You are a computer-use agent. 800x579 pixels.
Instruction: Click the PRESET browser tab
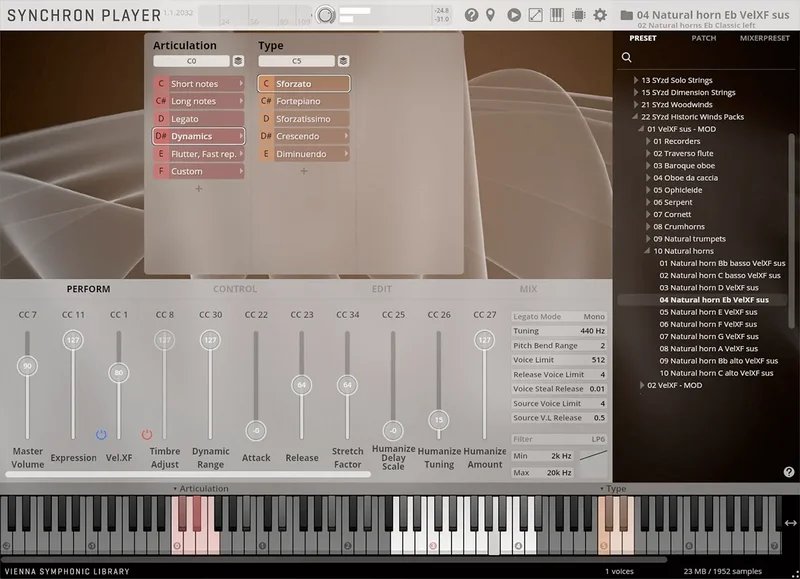[x=643, y=38]
